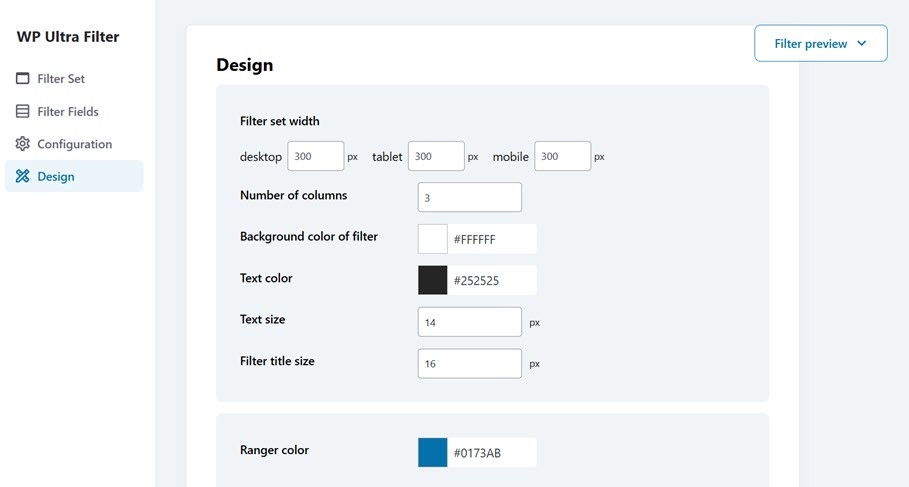Click the blue Ranger color swatch

tap(432, 452)
